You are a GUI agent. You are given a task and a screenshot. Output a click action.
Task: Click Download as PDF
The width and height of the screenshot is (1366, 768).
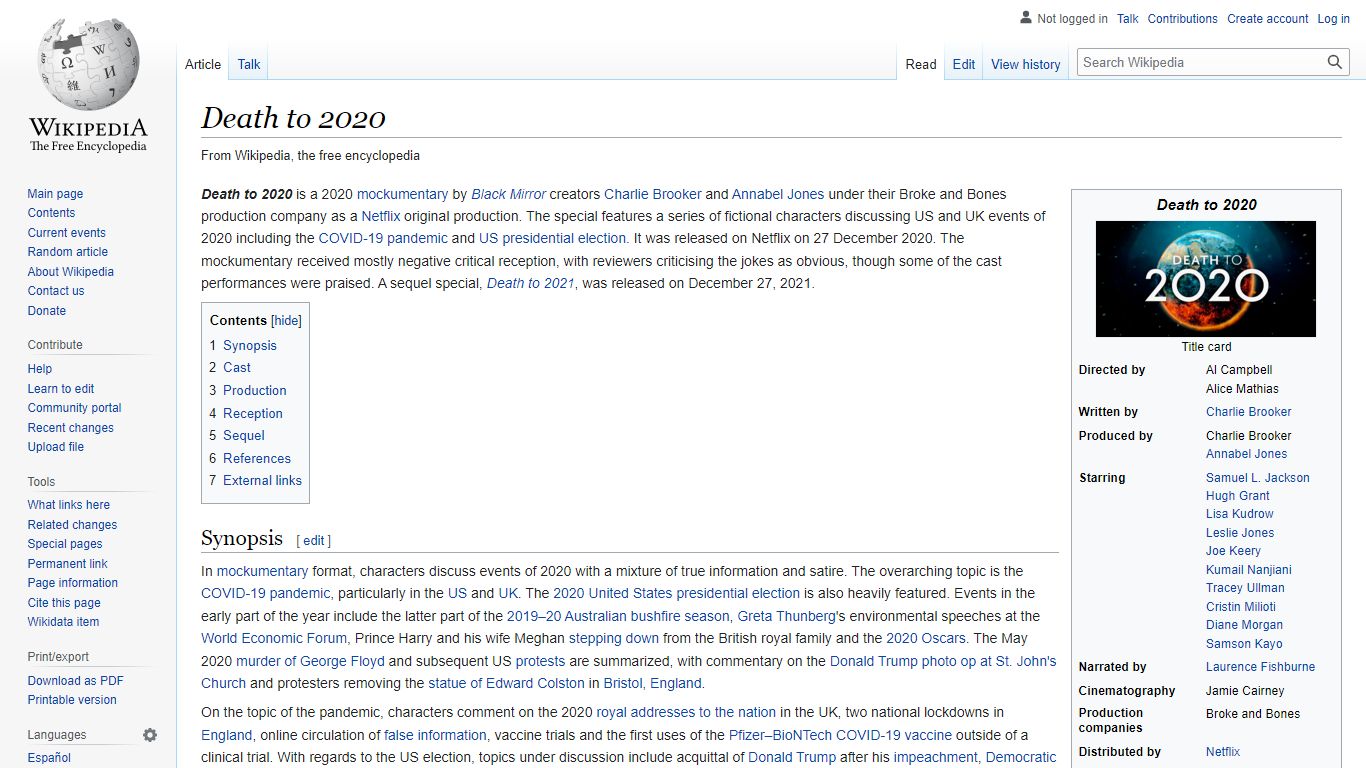click(x=76, y=681)
